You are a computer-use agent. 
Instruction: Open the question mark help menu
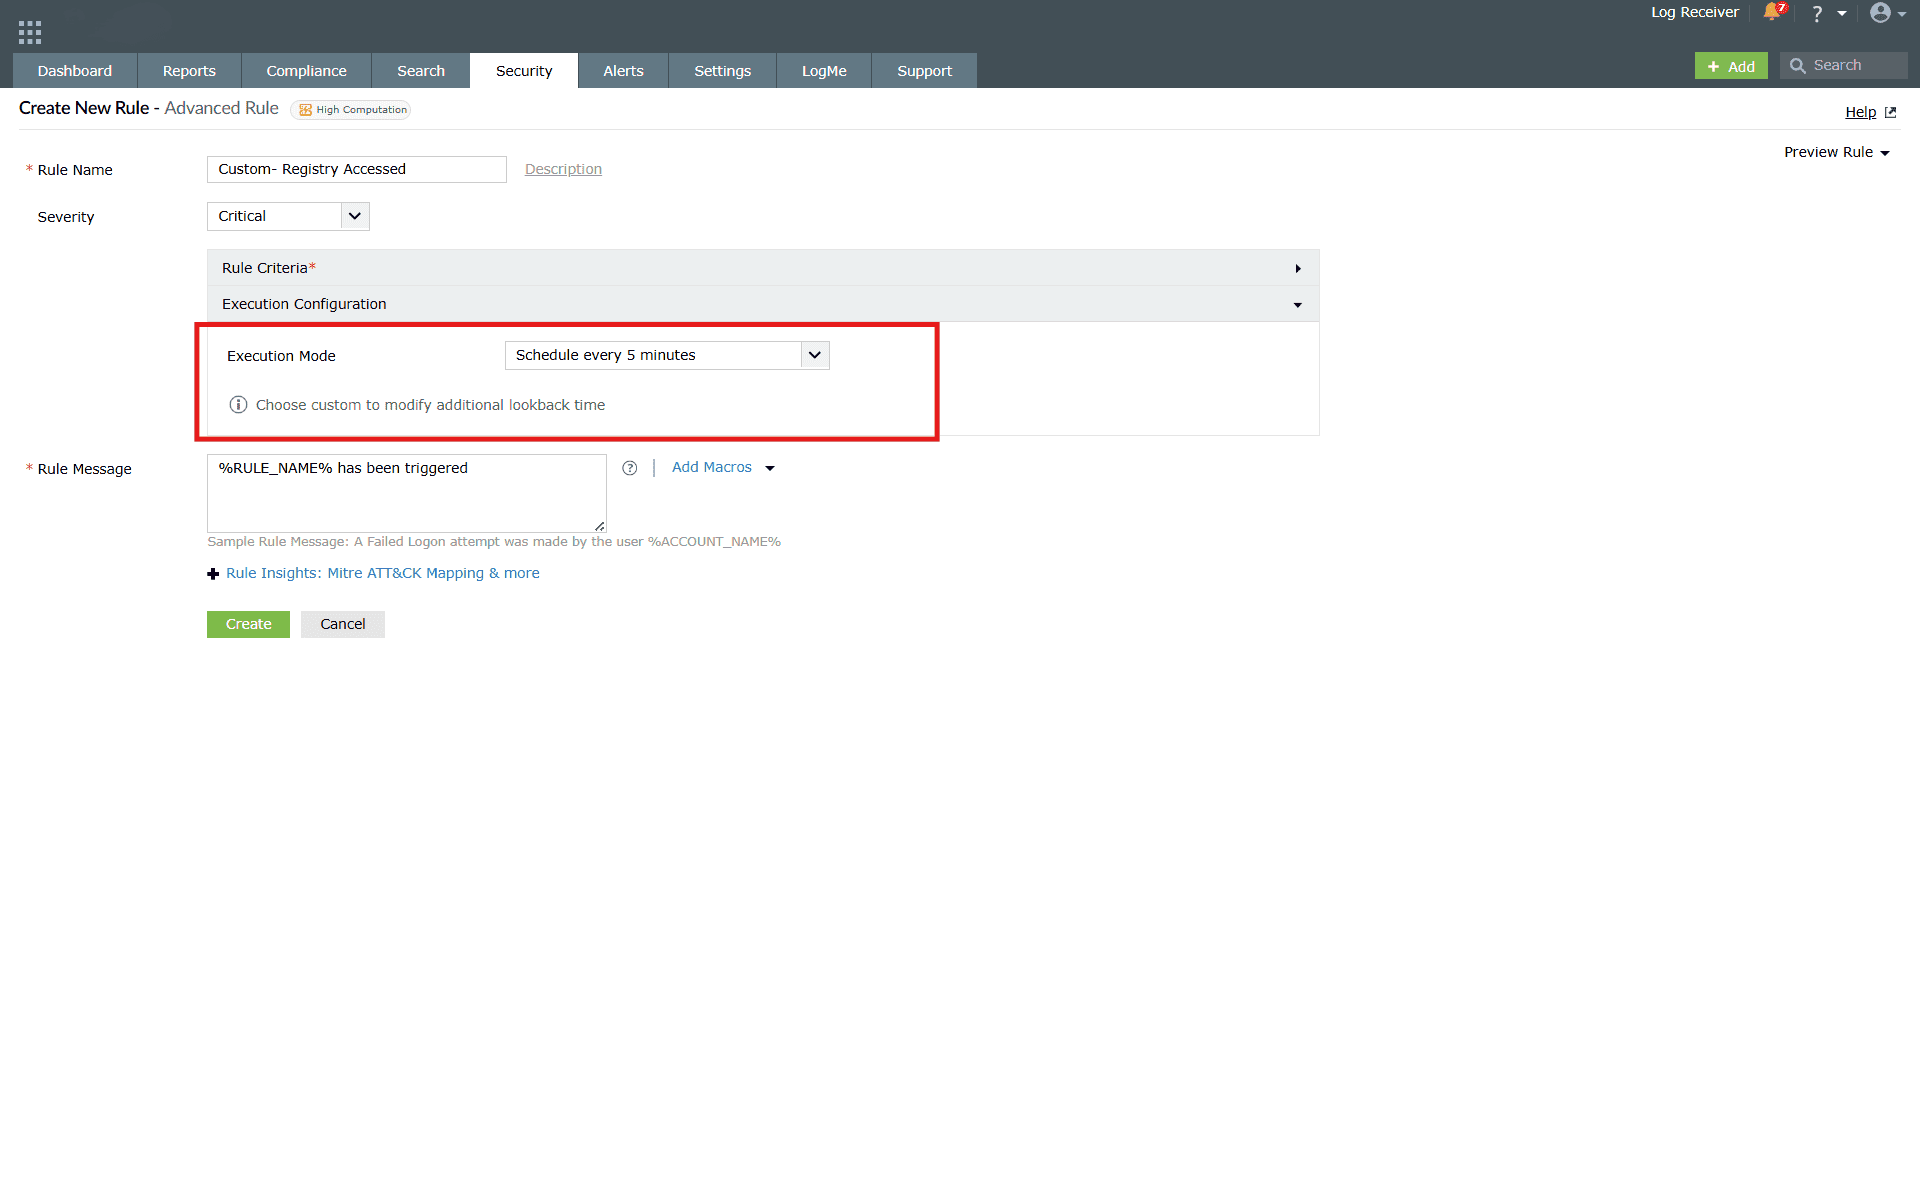point(1817,13)
